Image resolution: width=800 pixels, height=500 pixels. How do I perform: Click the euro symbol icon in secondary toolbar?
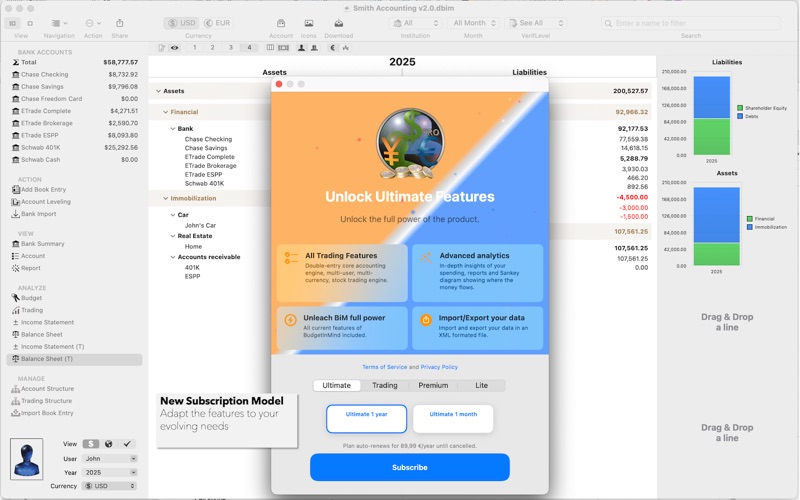(333, 47)
